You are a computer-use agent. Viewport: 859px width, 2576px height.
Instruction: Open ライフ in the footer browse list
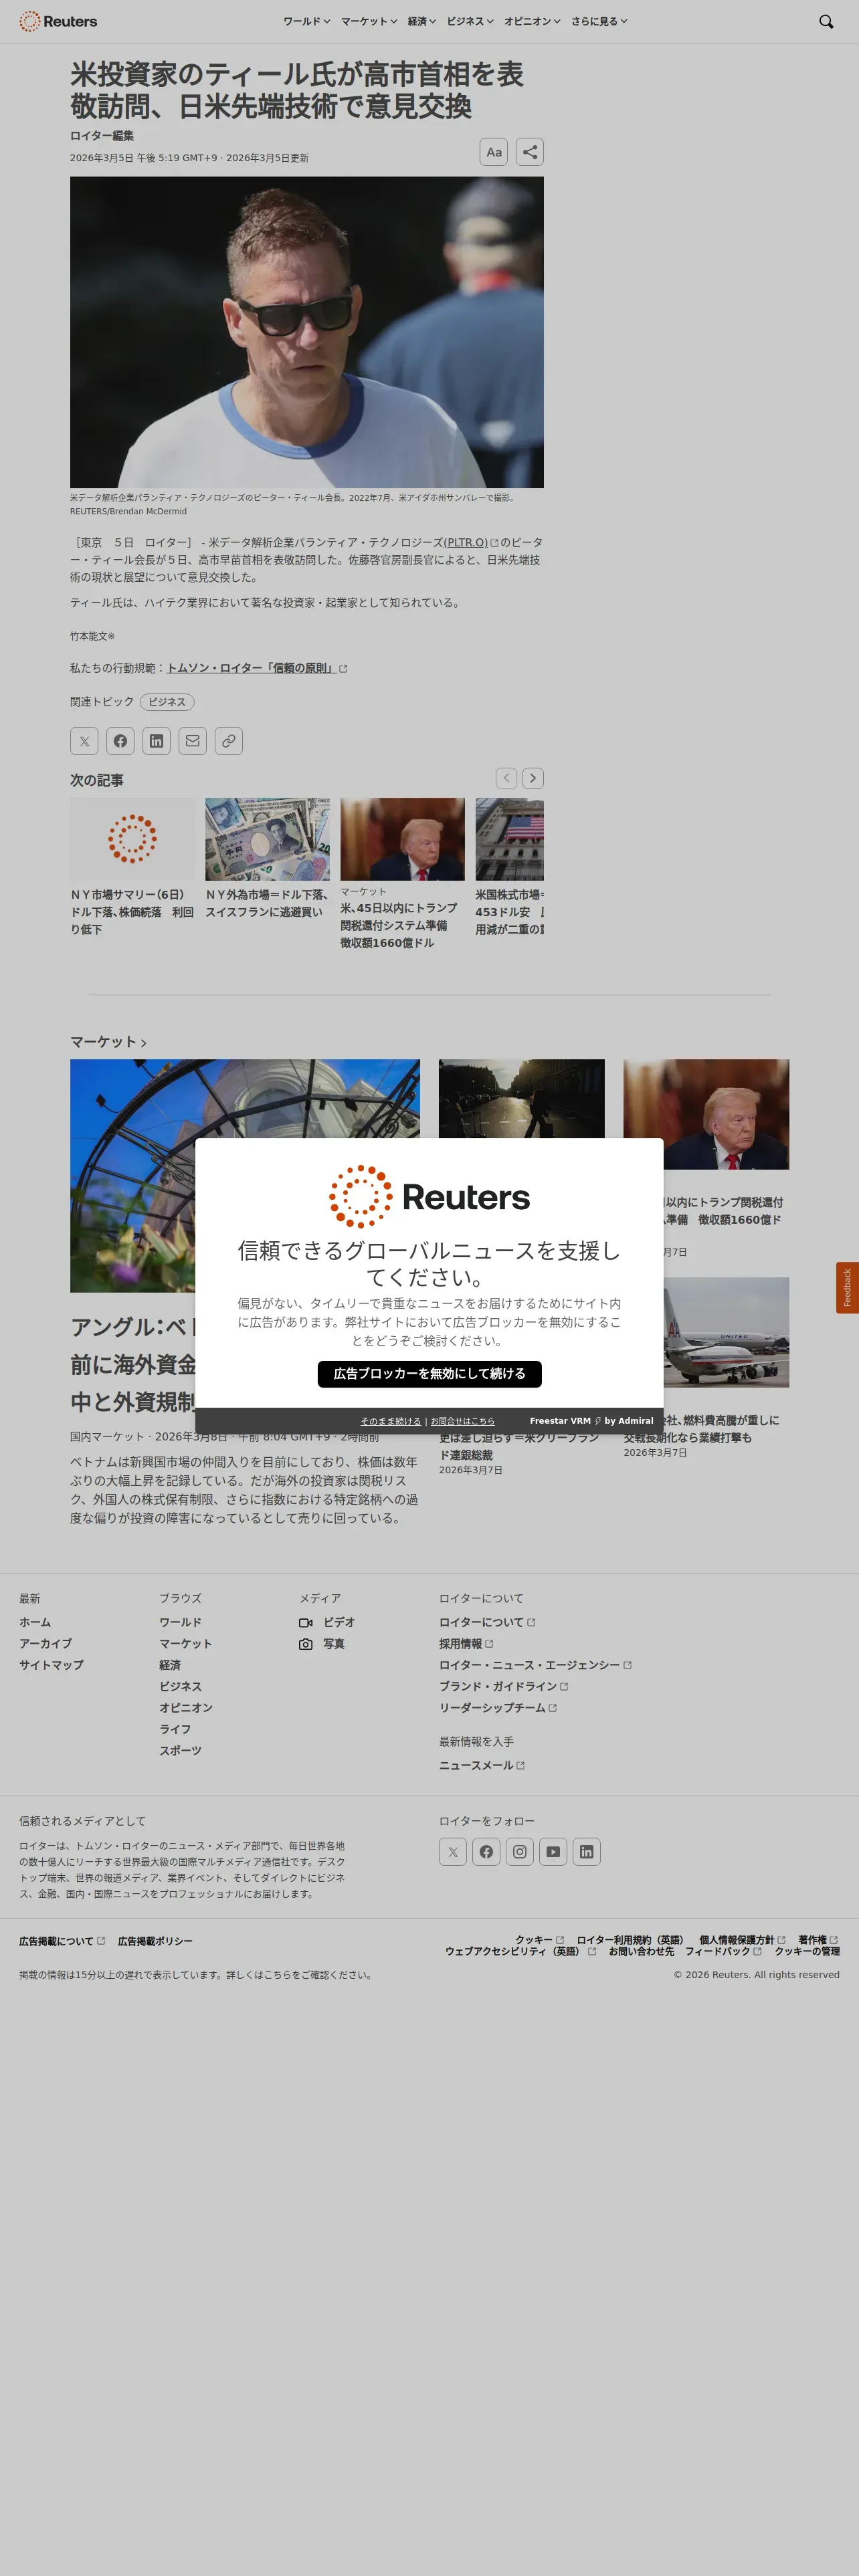[175, 1729]
